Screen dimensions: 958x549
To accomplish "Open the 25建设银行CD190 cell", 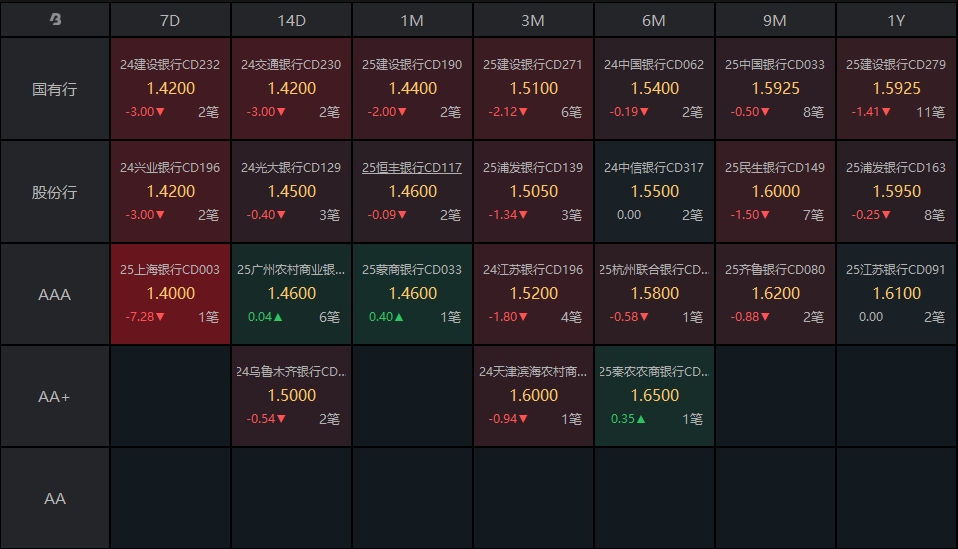I will click(x=412, y=89).
